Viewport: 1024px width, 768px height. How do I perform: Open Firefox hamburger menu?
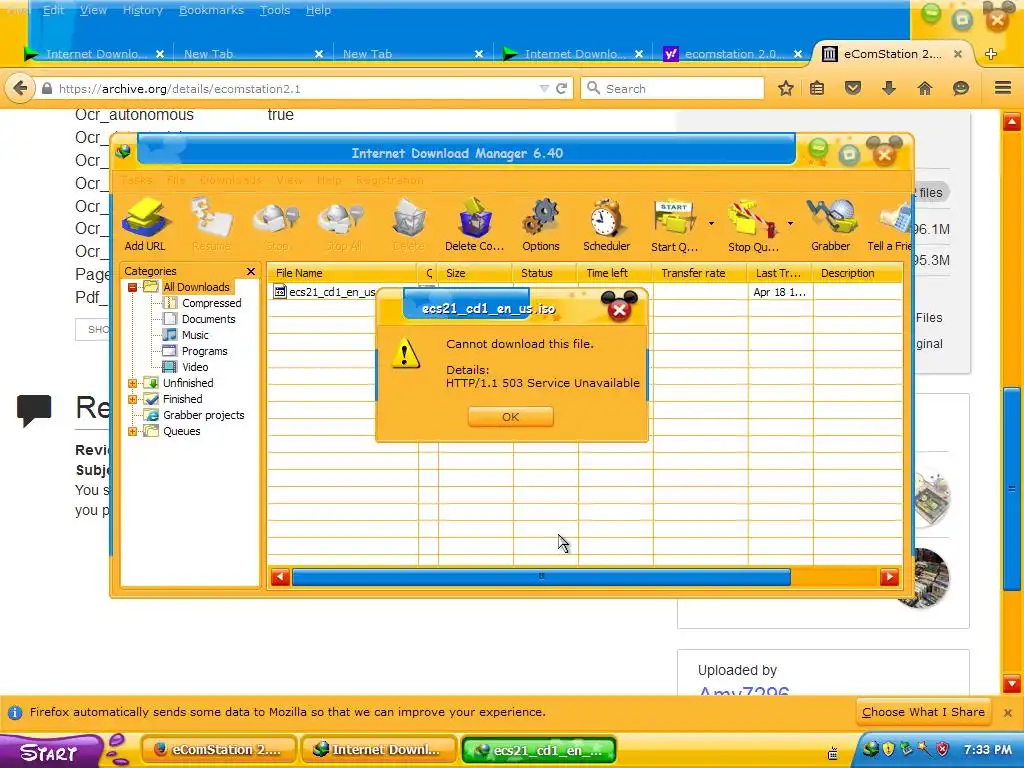tap(1003, 88)
